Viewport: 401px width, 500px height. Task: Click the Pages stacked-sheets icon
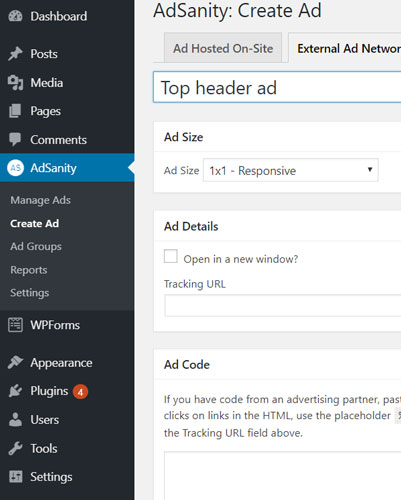coord(15,111)
